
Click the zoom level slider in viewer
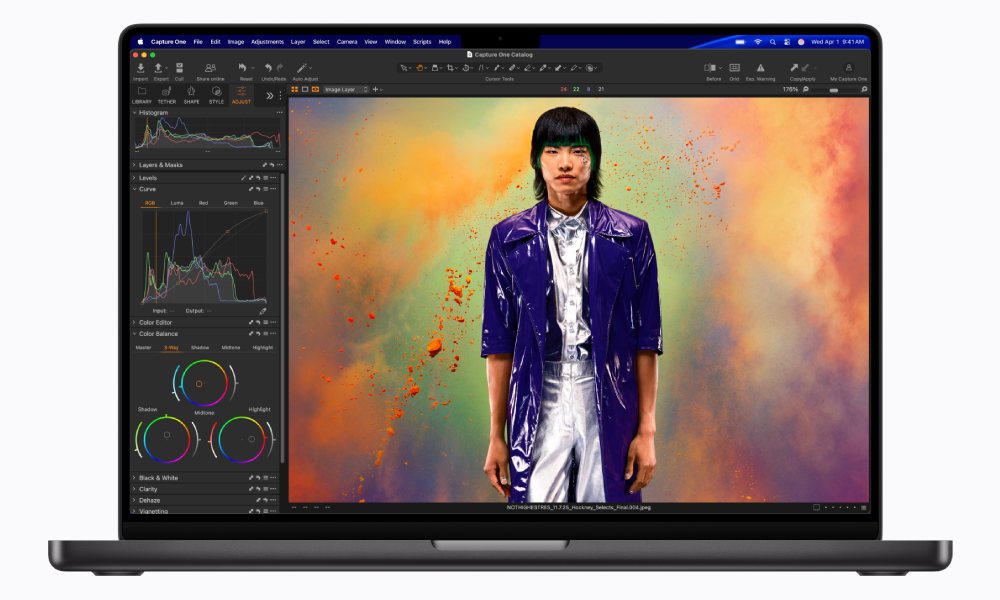click(x=832, y=89)
